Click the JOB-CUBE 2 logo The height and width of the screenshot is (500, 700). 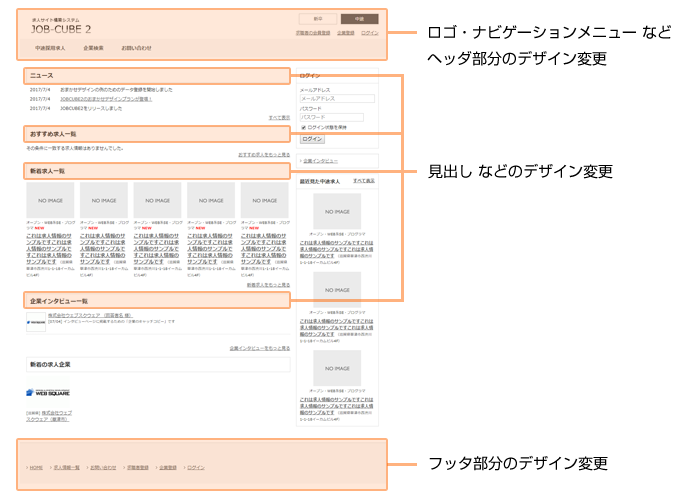[61, 29]
